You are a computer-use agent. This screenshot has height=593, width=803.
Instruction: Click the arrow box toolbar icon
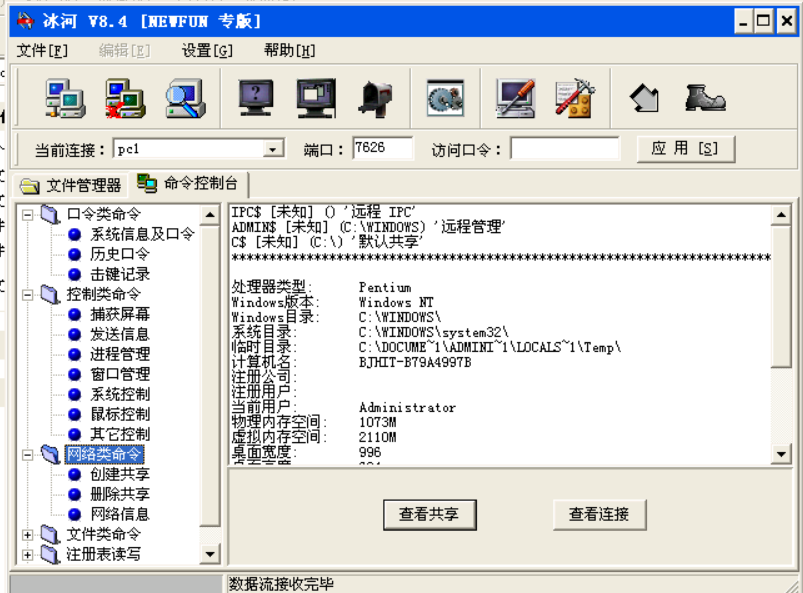pyautogui.click(x=644, y=98)
